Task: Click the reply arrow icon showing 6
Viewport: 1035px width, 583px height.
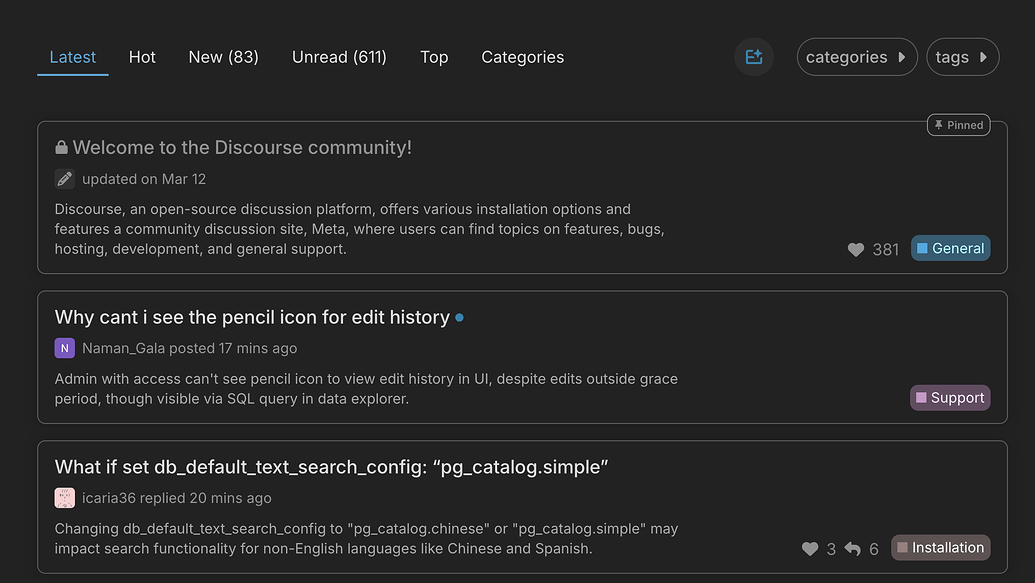Action: tap(852, 549)
